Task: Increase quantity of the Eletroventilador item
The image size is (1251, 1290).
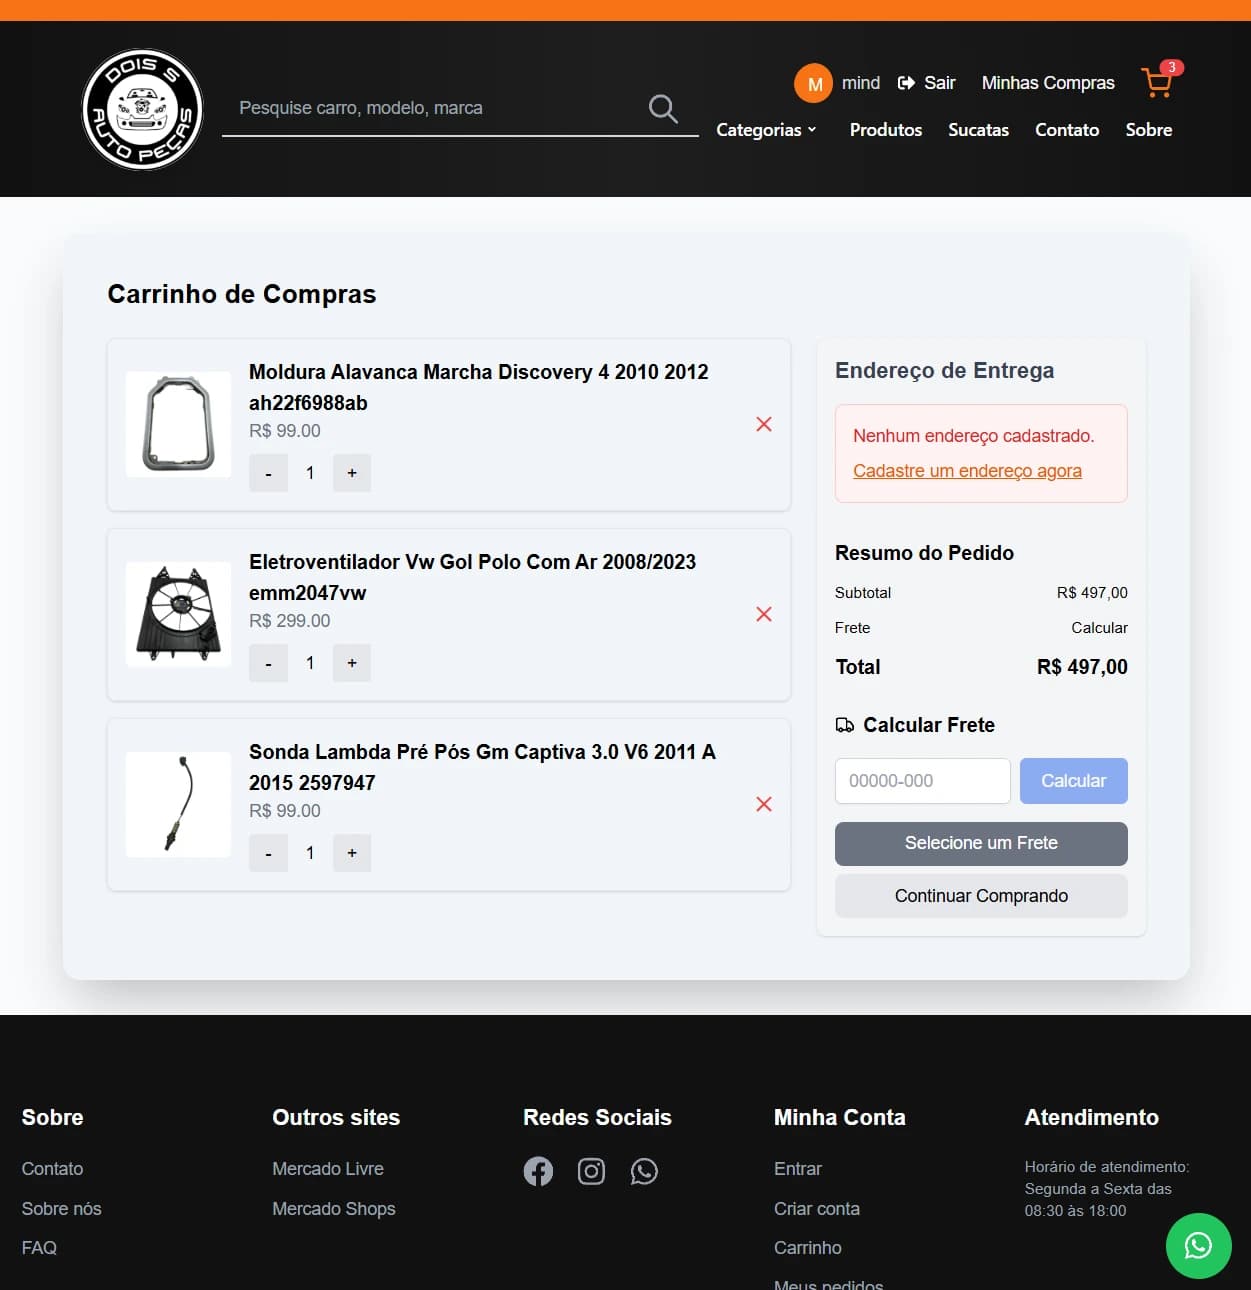Action: pos(351,662)
